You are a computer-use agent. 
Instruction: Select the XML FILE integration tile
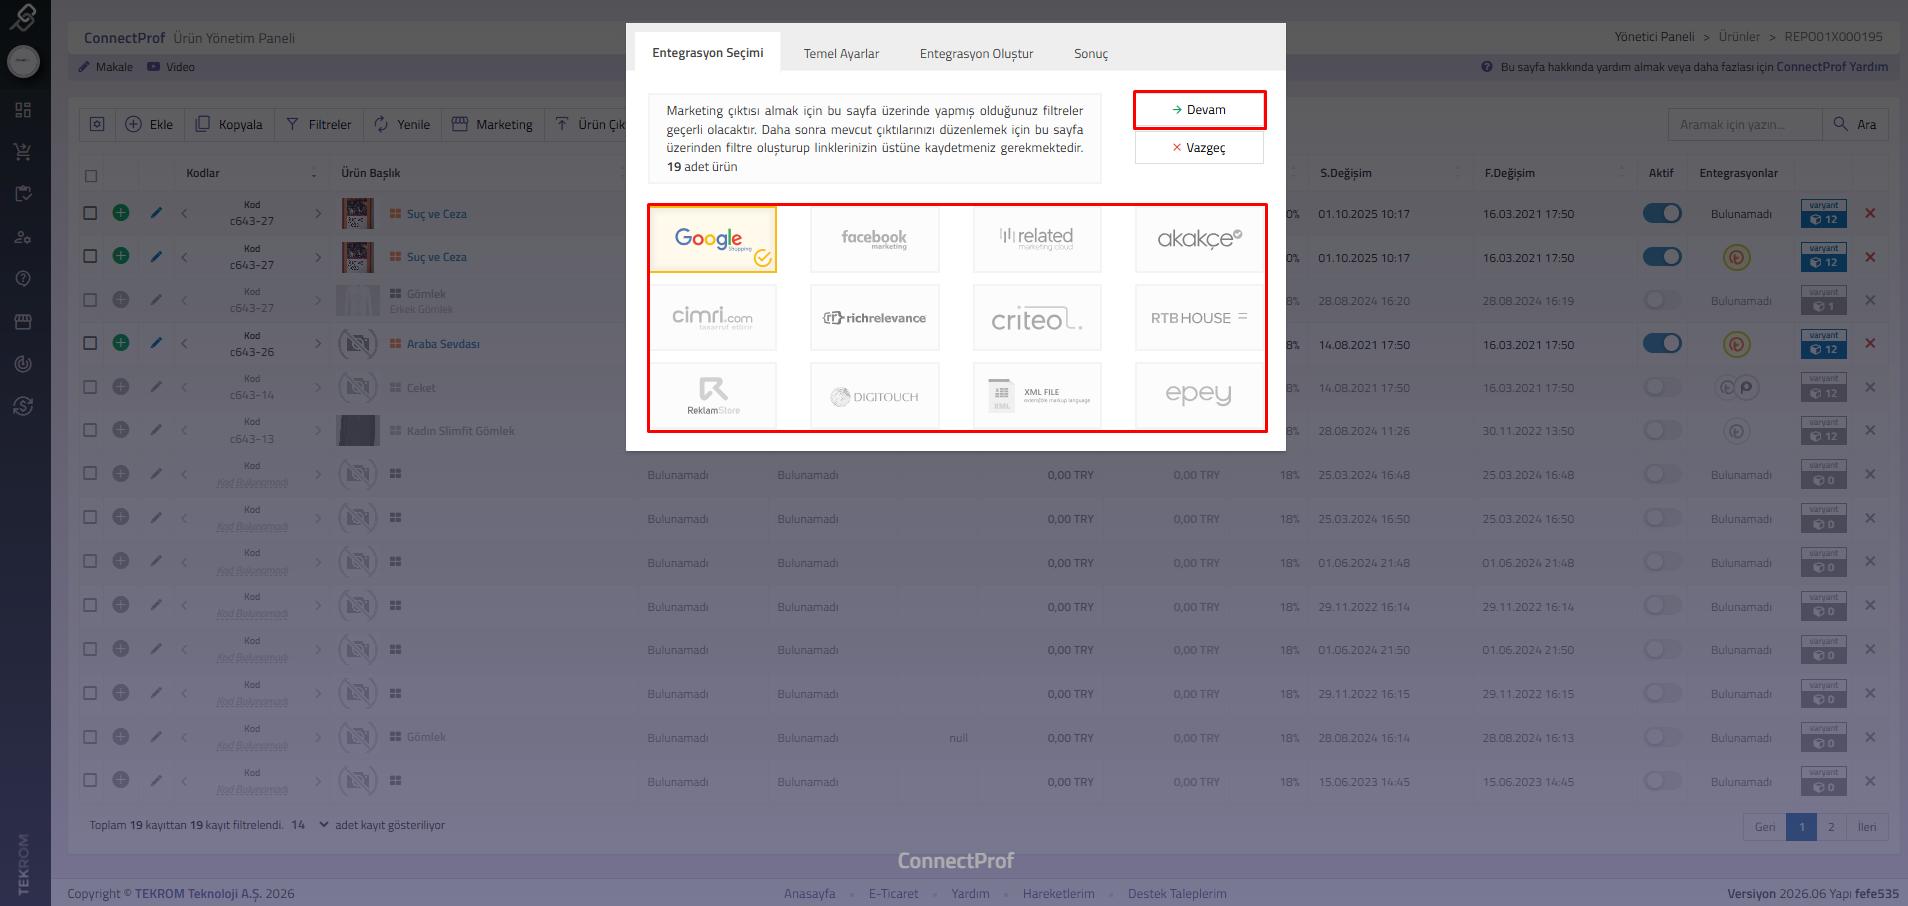point(1037,395)
